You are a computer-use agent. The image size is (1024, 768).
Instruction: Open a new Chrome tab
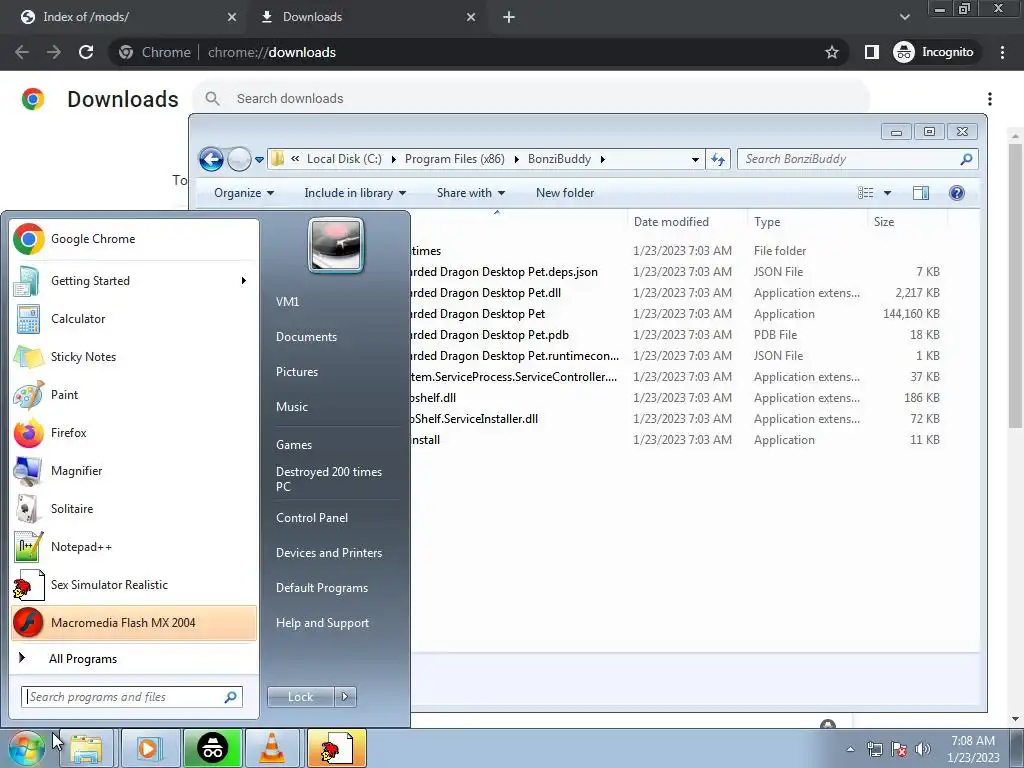tap(509, 17)
